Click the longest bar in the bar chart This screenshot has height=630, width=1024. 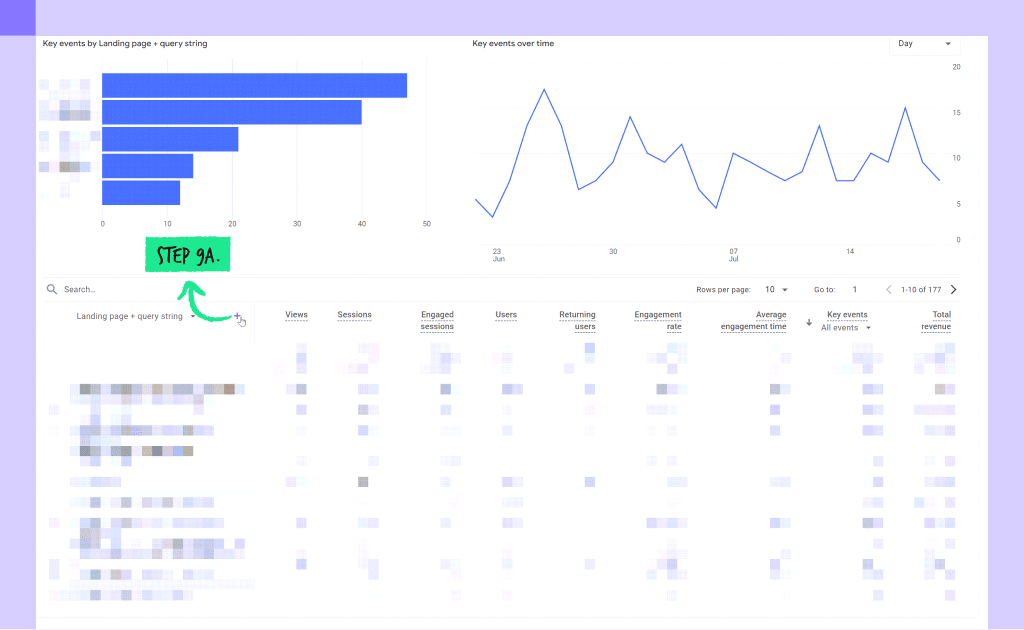tap(254, 86)
